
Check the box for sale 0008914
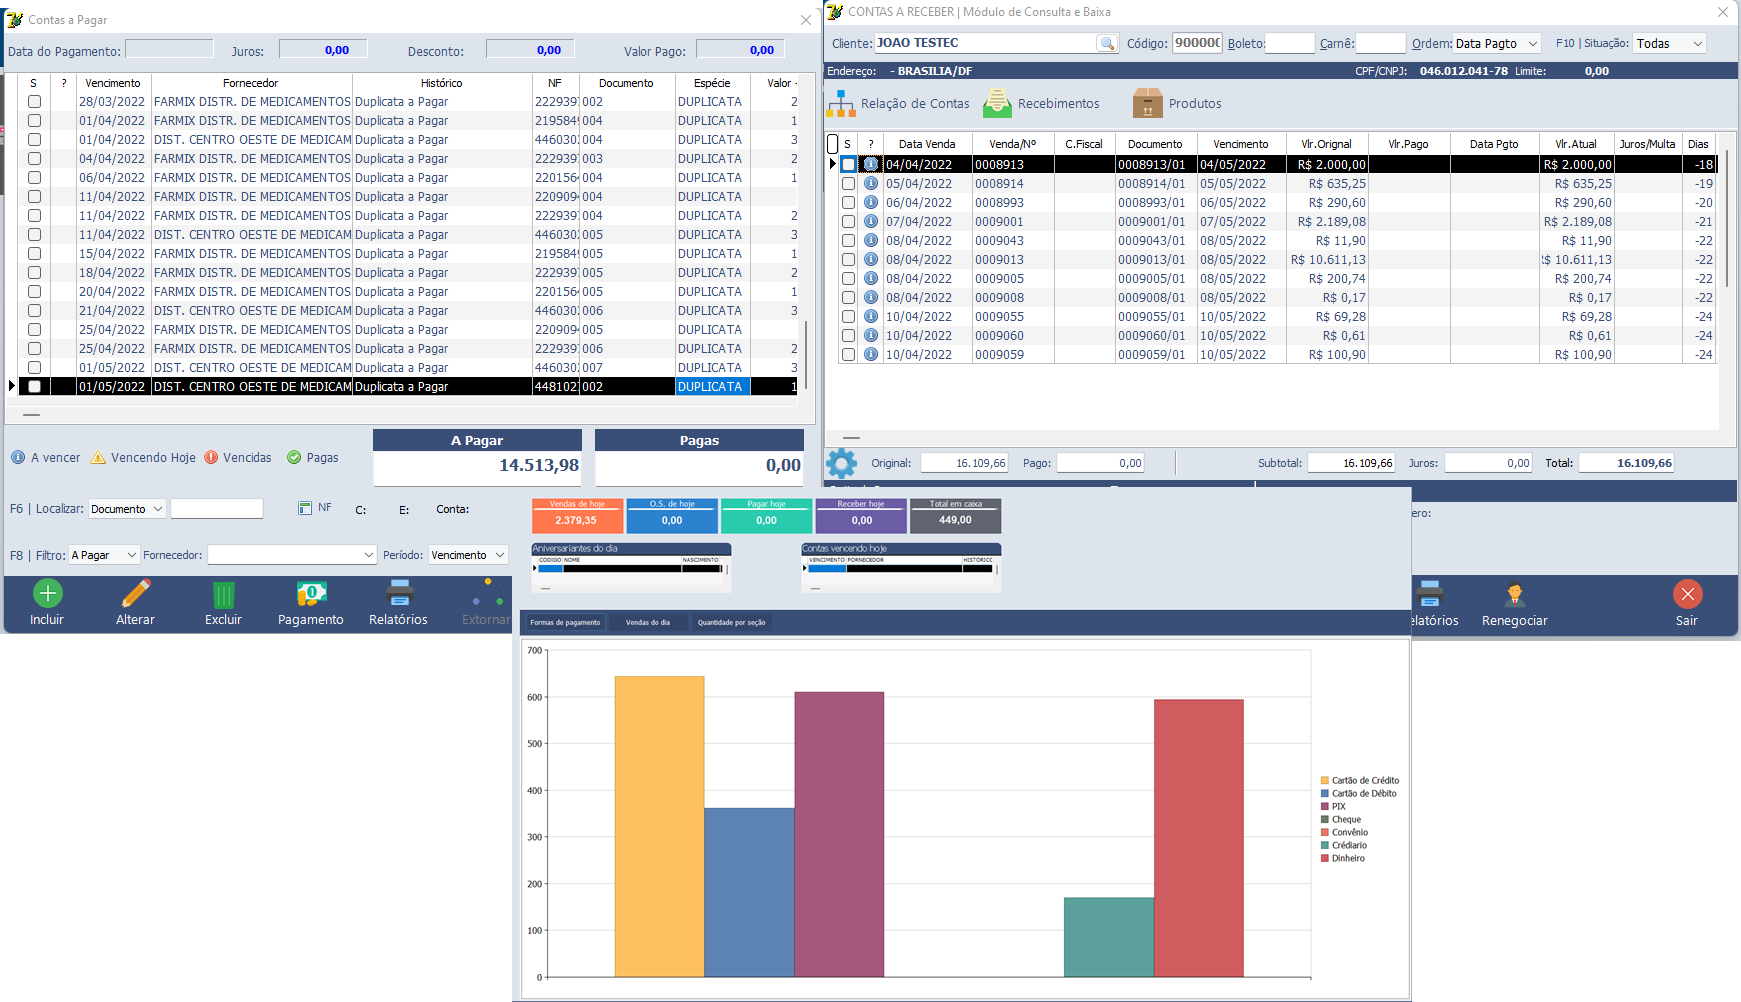[848, 184]
